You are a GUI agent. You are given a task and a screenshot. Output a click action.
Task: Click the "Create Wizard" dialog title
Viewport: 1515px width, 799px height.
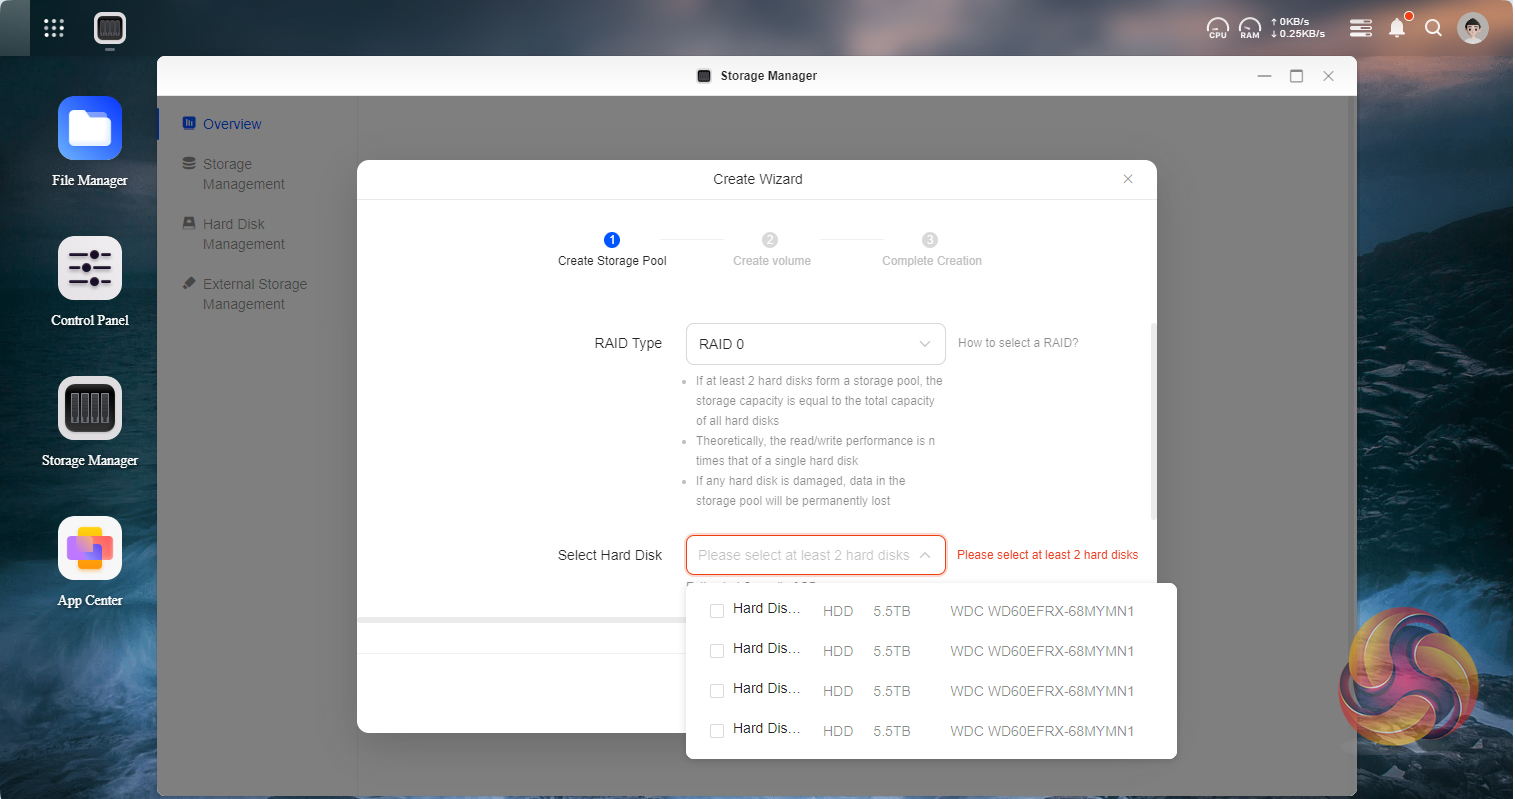[758, 179]
